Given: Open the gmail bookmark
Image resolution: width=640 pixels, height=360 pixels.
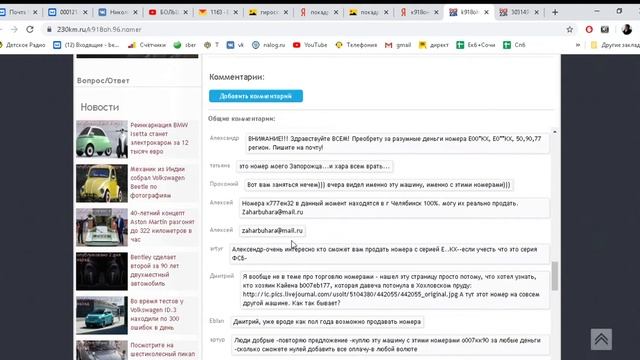Looking at the screenshot, I should coord(398,45).
